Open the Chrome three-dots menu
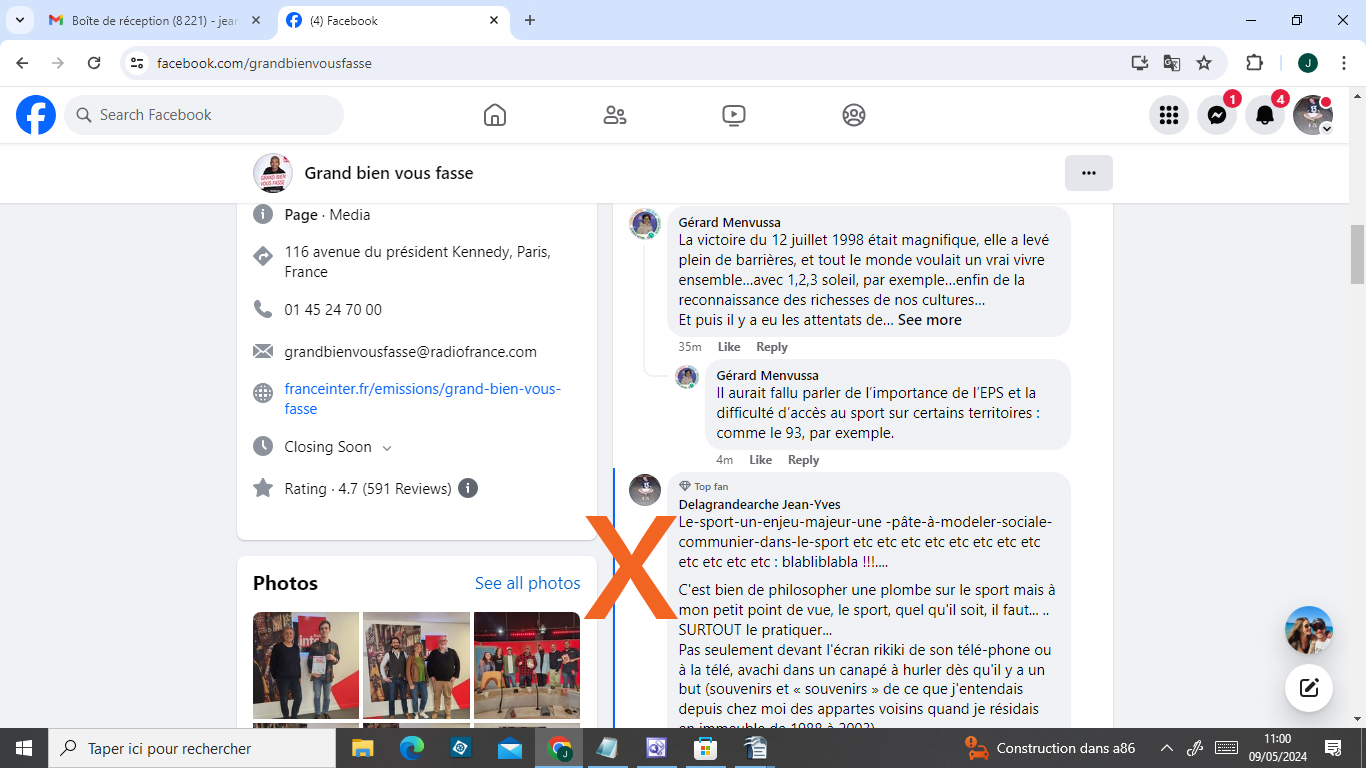This screenshot has width=1366, height=768. 1344,63
